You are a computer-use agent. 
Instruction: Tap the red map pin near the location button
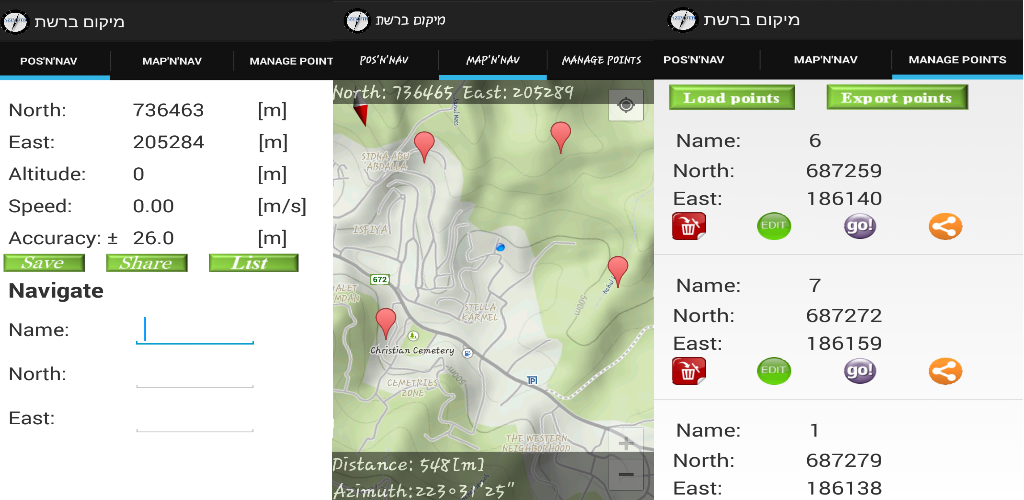pyautogui.click(x=560, y=137)
